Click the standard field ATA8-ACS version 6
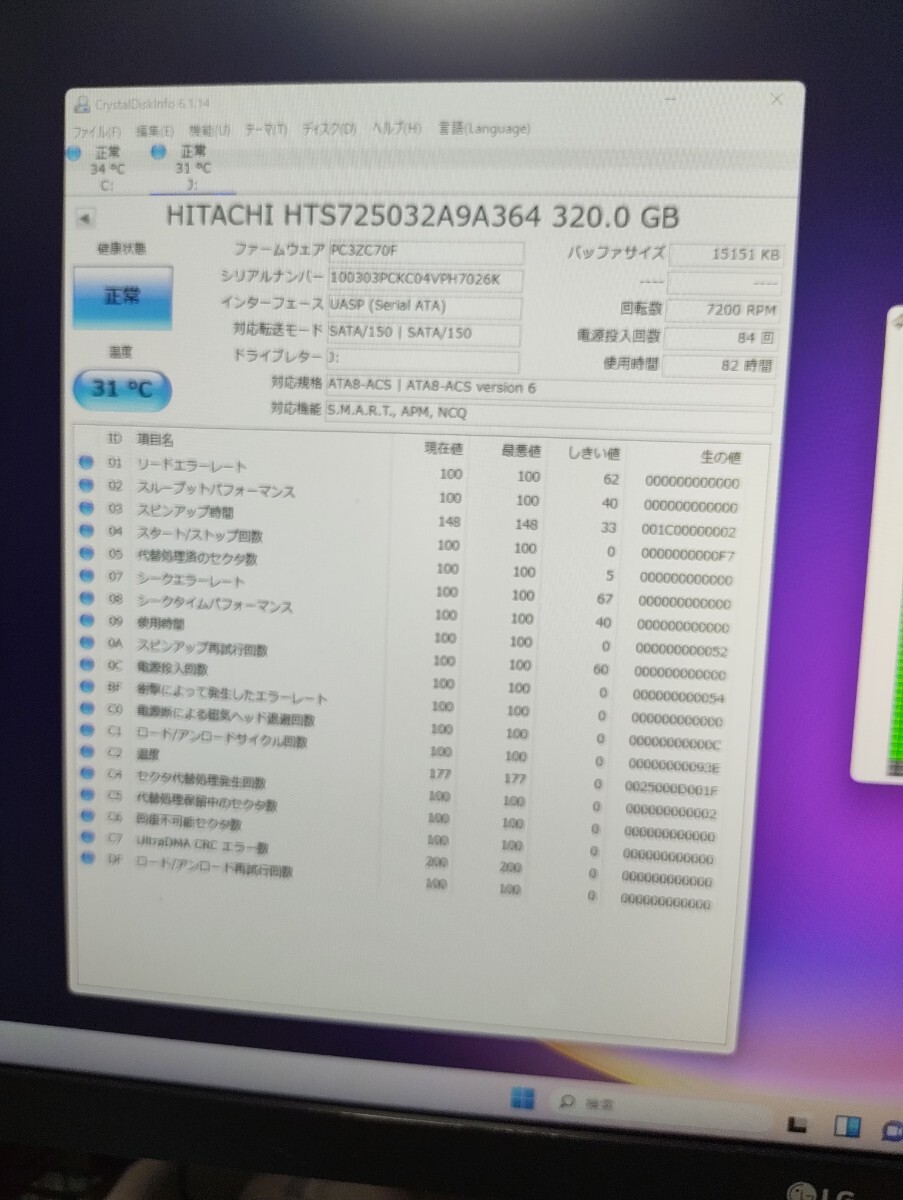This screenshot has width=903, height=1200. (549, 390)
